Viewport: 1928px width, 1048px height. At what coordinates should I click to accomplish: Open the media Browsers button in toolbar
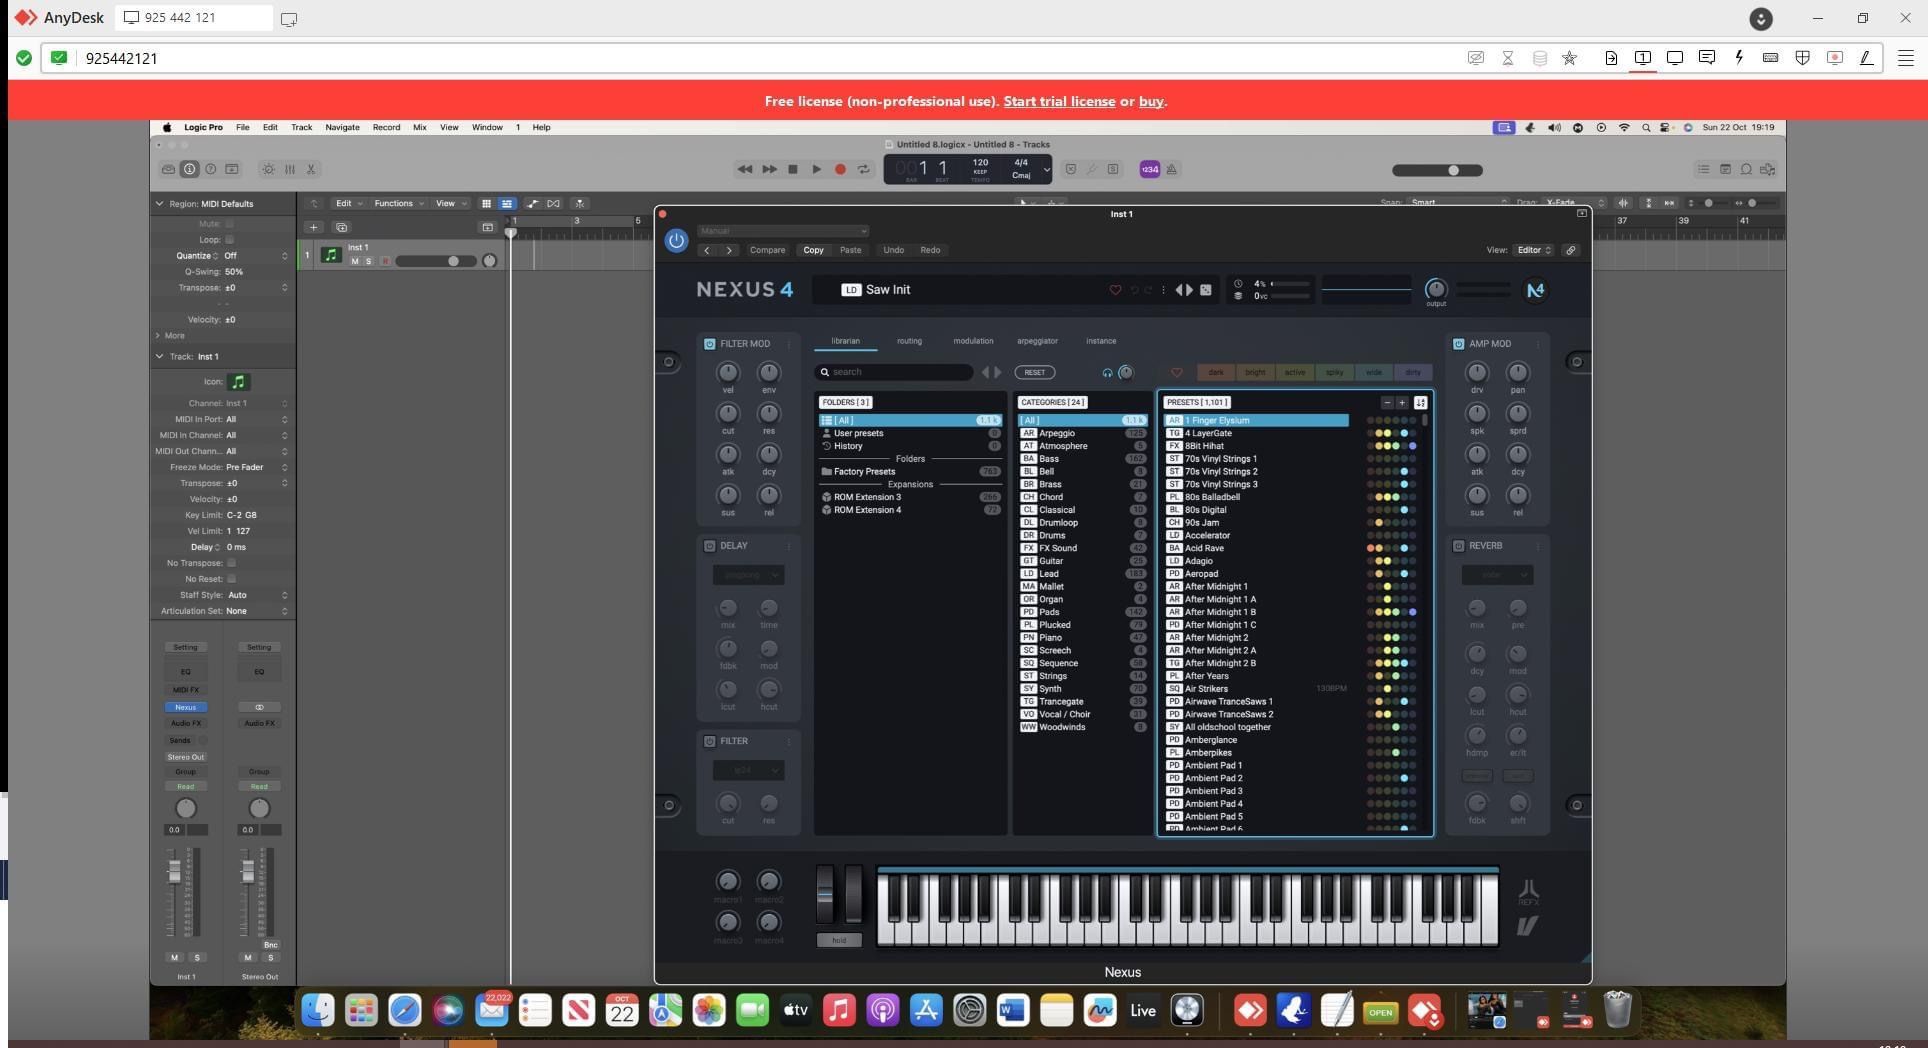(1768, 170)
